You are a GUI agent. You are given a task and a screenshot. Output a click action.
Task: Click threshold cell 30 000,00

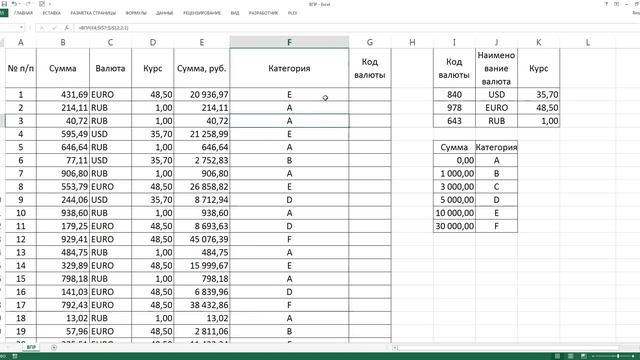click(x=454, y=226)
